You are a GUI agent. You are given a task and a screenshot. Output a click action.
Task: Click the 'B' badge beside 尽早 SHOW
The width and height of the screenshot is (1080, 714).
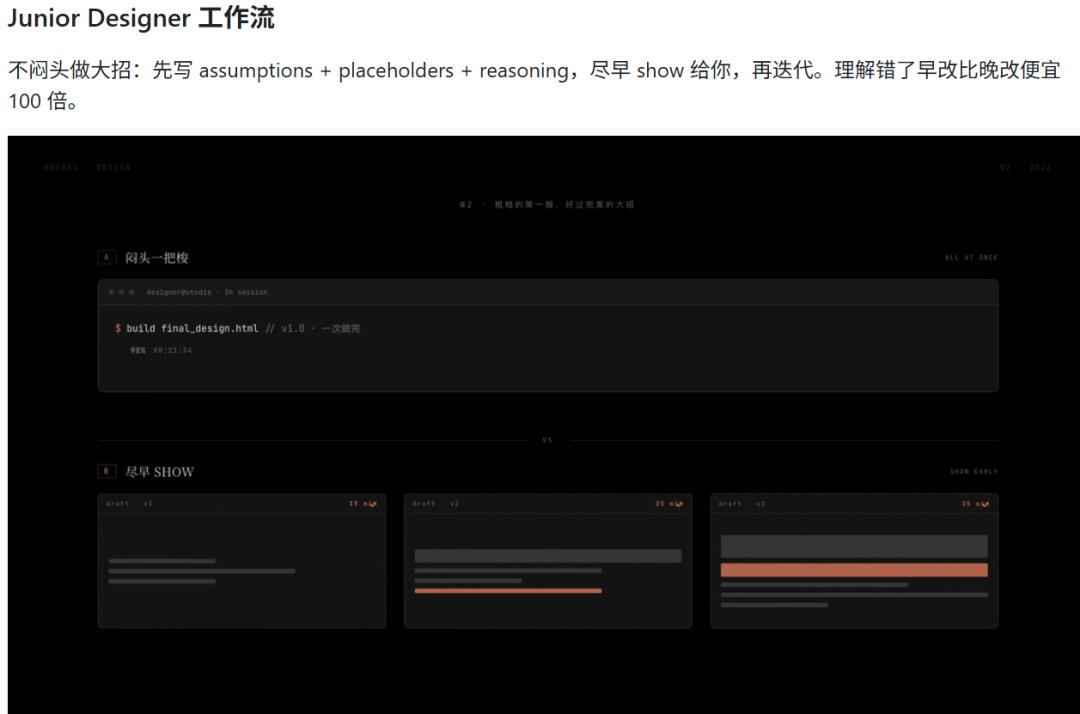pyautogui.click(x=106, y=472)
